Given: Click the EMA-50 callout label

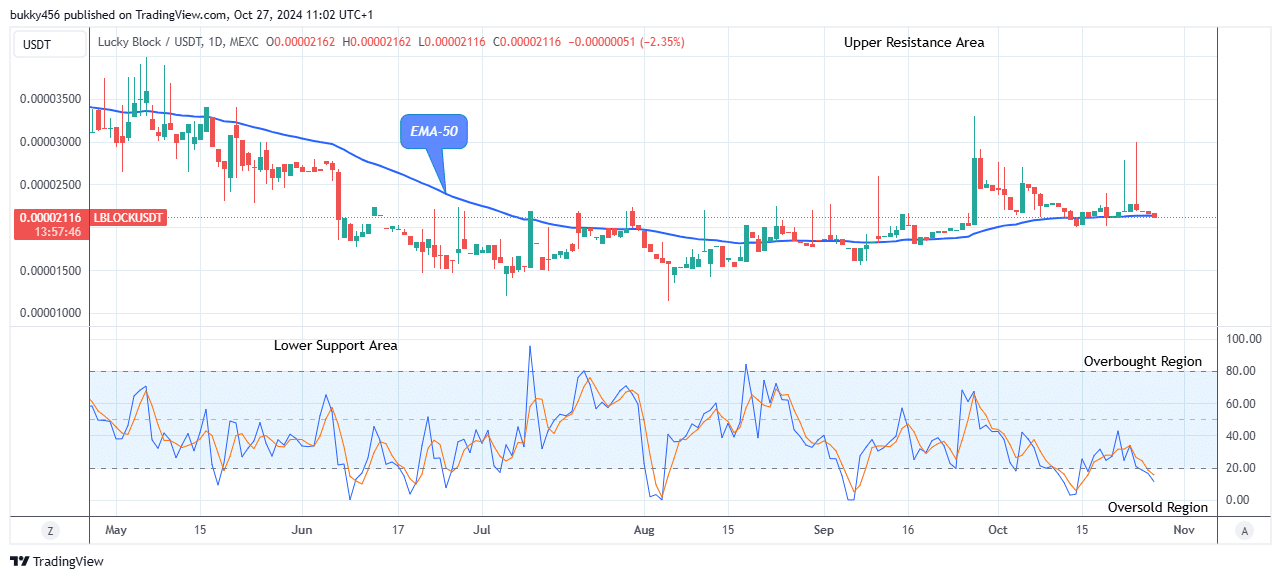Looking at the screenshot, I should (x=432, y=130).
